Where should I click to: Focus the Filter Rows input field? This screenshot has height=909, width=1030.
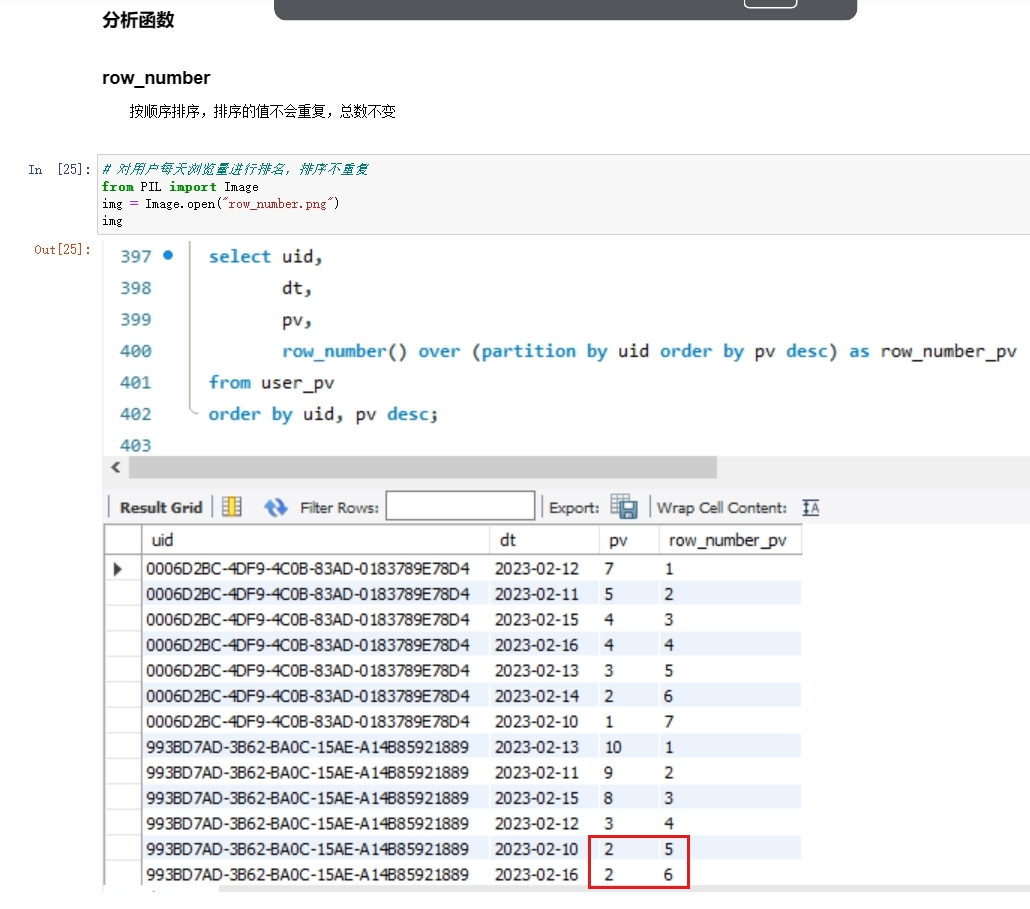pos(460,506)
